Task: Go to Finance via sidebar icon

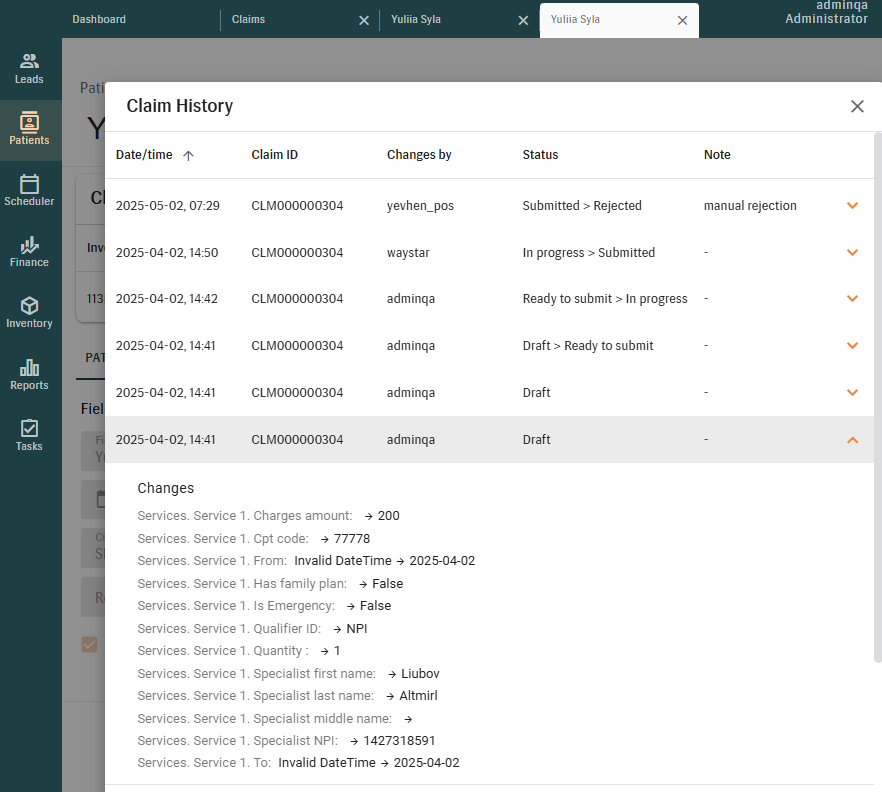Action: pos(29,245)
